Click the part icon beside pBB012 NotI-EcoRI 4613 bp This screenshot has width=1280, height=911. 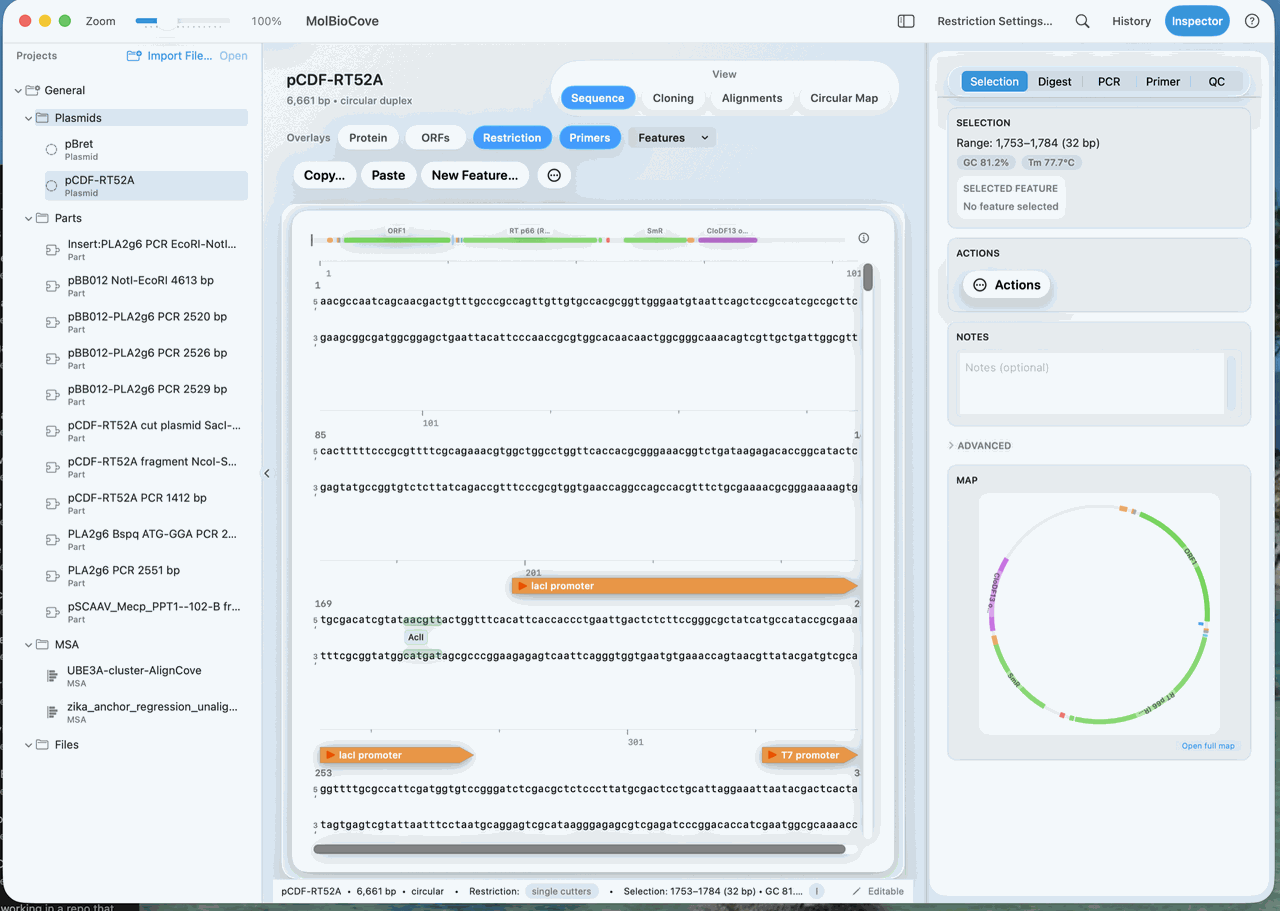pyautogui.click(x=53, y=286)
